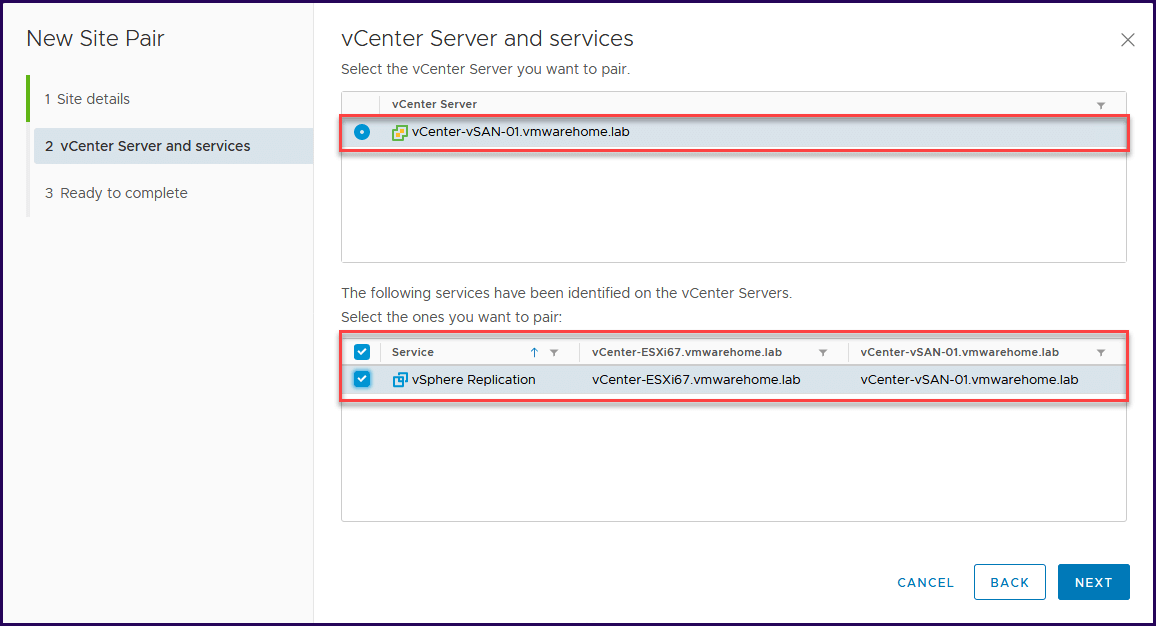The height and width of the screenshot is (626, 1156).
Task: Click the vCenter server icon beside vCenter-vSAN-01.vmwarehome.lab
Action: pyautogui.click(x=400, y=133)
